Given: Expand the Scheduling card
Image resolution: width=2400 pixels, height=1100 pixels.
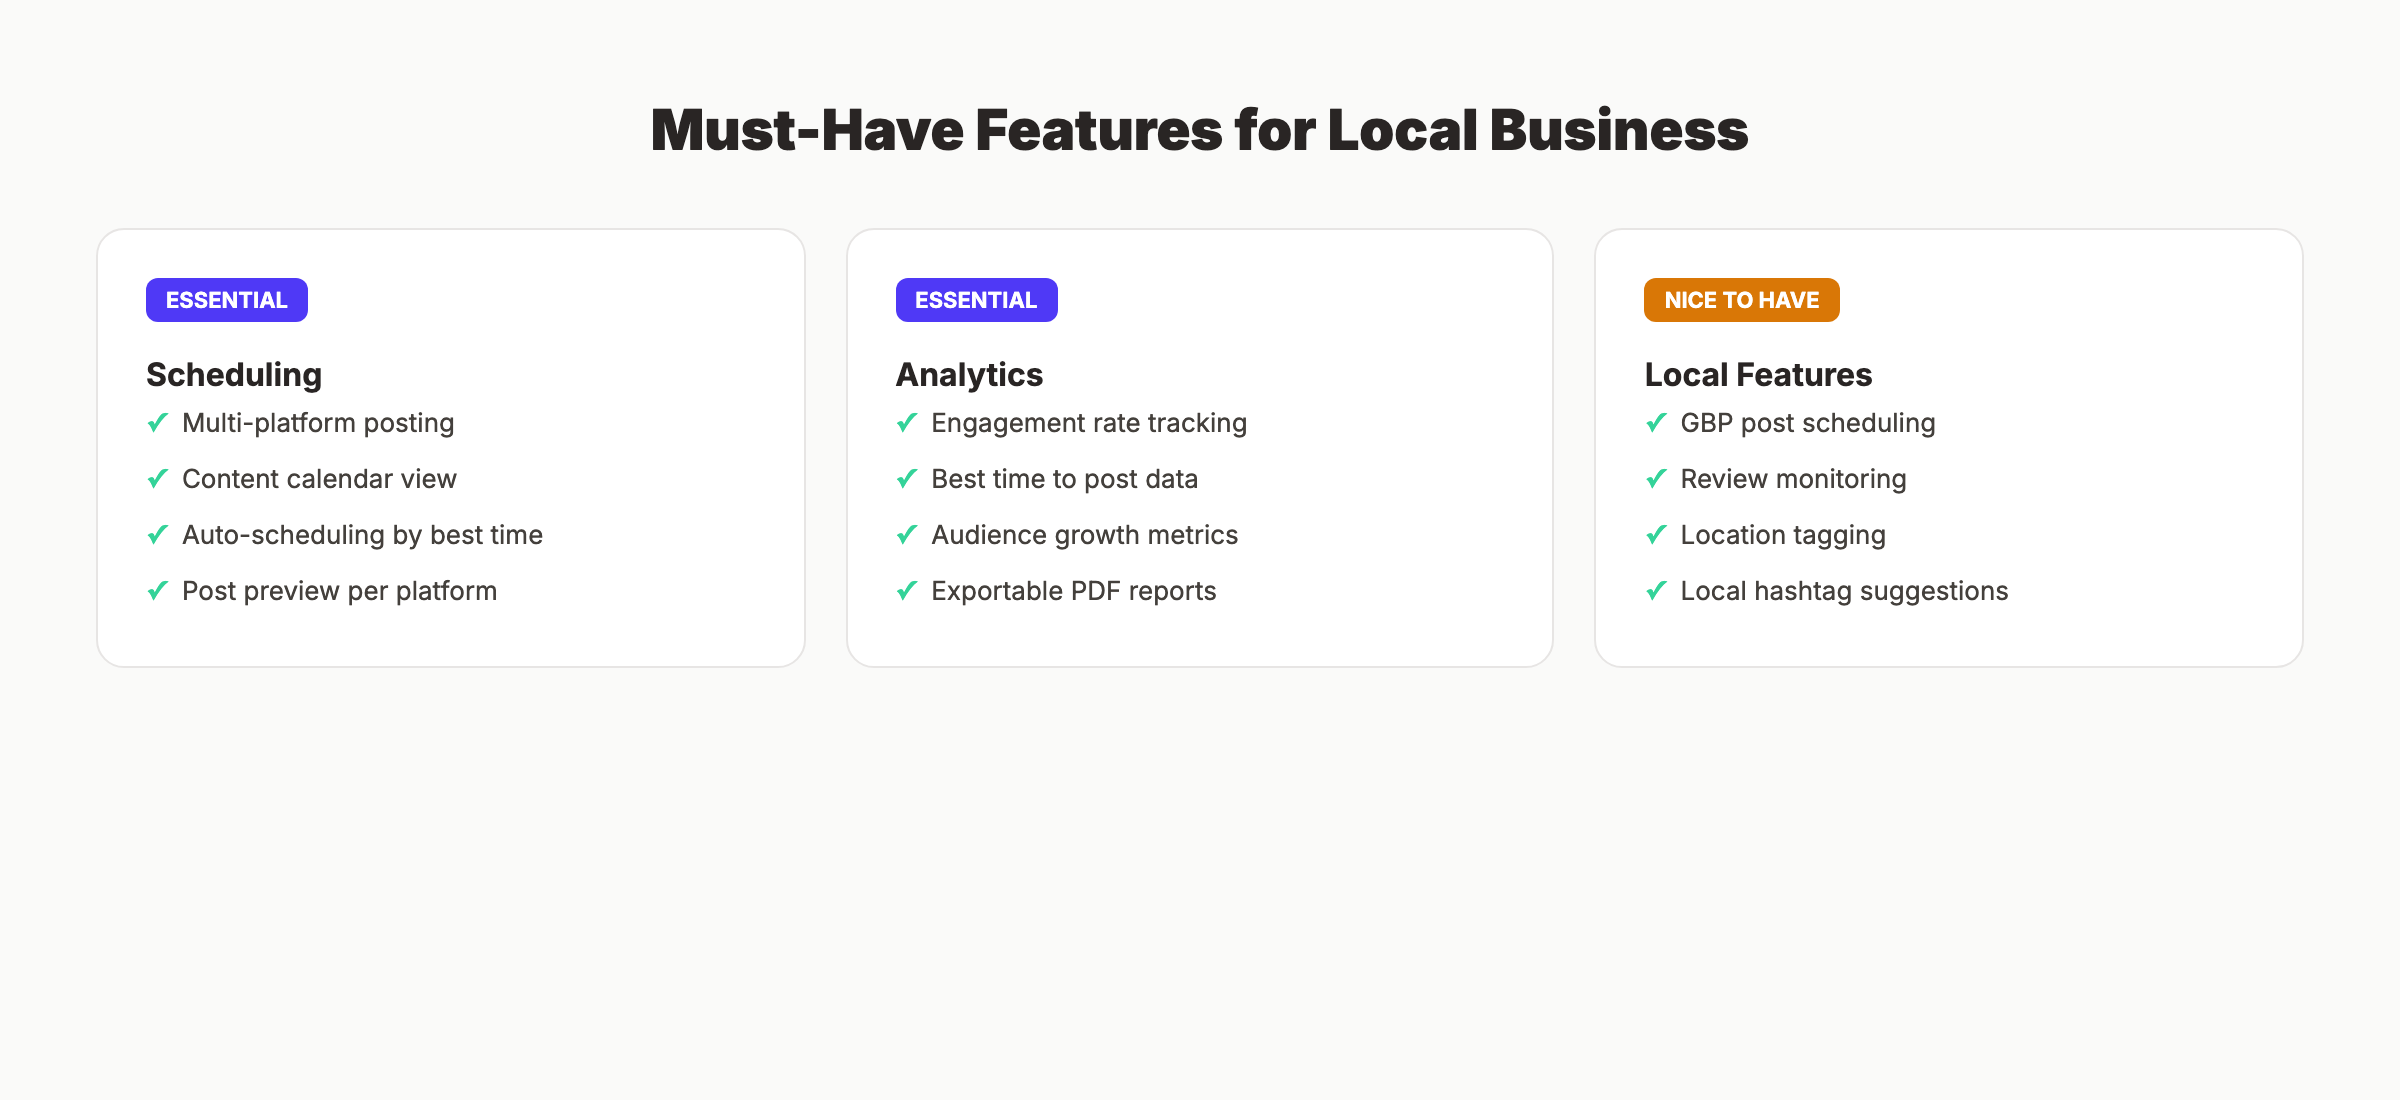Looking at the screenshot, I should [x=450, y=445].
